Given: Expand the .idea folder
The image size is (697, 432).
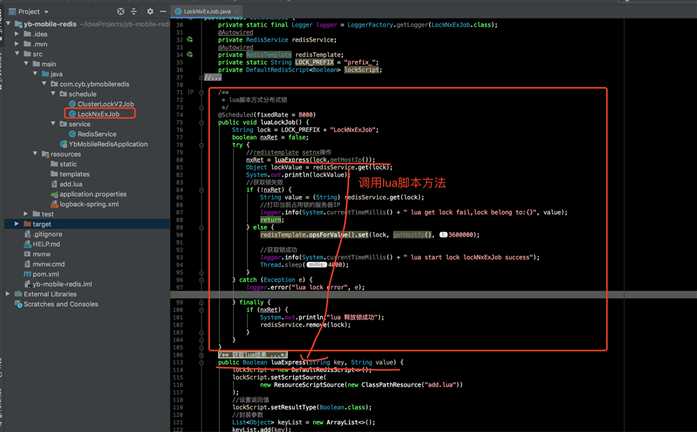Looking at the screenshot, I should coord(16,34).
